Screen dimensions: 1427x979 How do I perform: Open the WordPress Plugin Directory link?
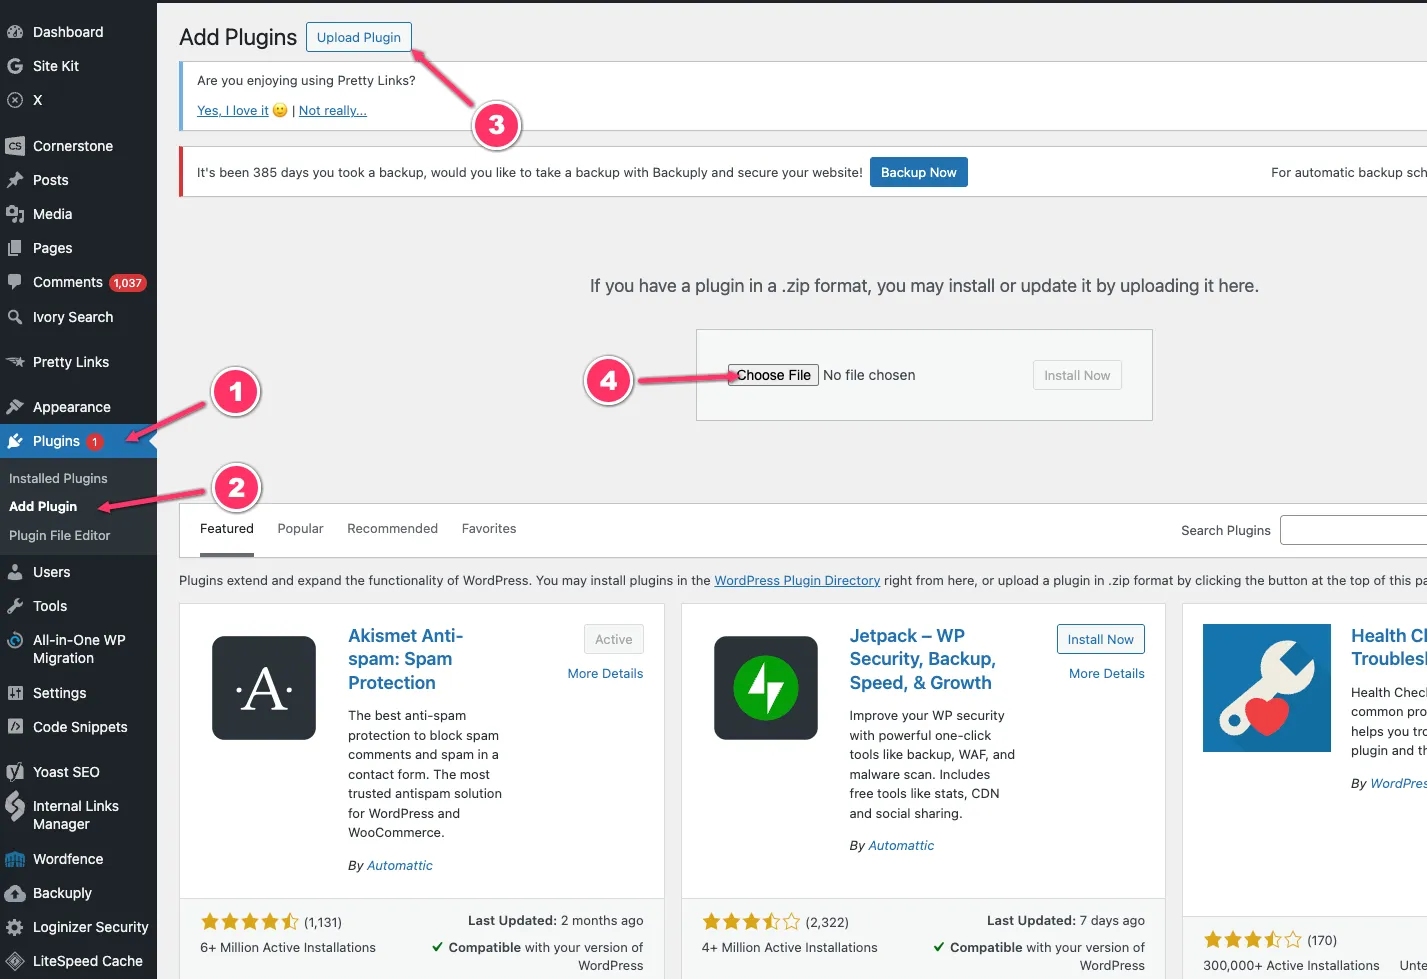click(x=797, y=580)
